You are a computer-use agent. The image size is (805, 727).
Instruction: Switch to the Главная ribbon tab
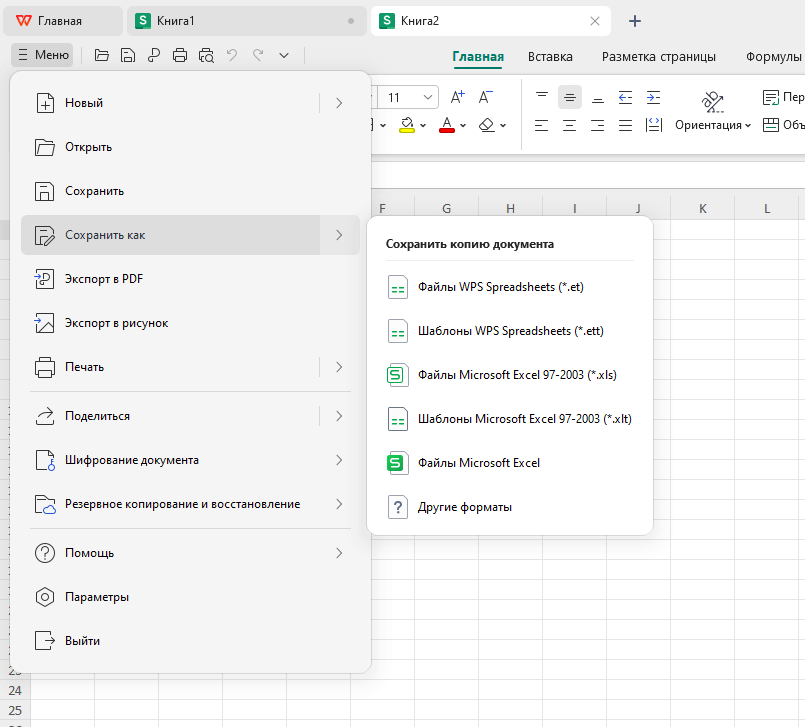pyautogui.click(x=478, y=56)
